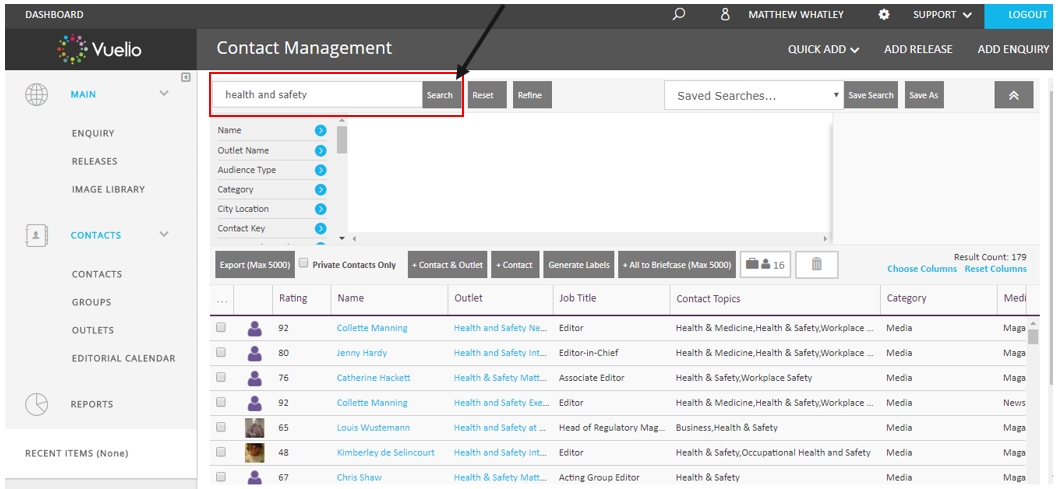This screenshot has height=489, width=1058.
Task: Click the blue arrow beside Outlet Name filter
Action: coord(321,150)
